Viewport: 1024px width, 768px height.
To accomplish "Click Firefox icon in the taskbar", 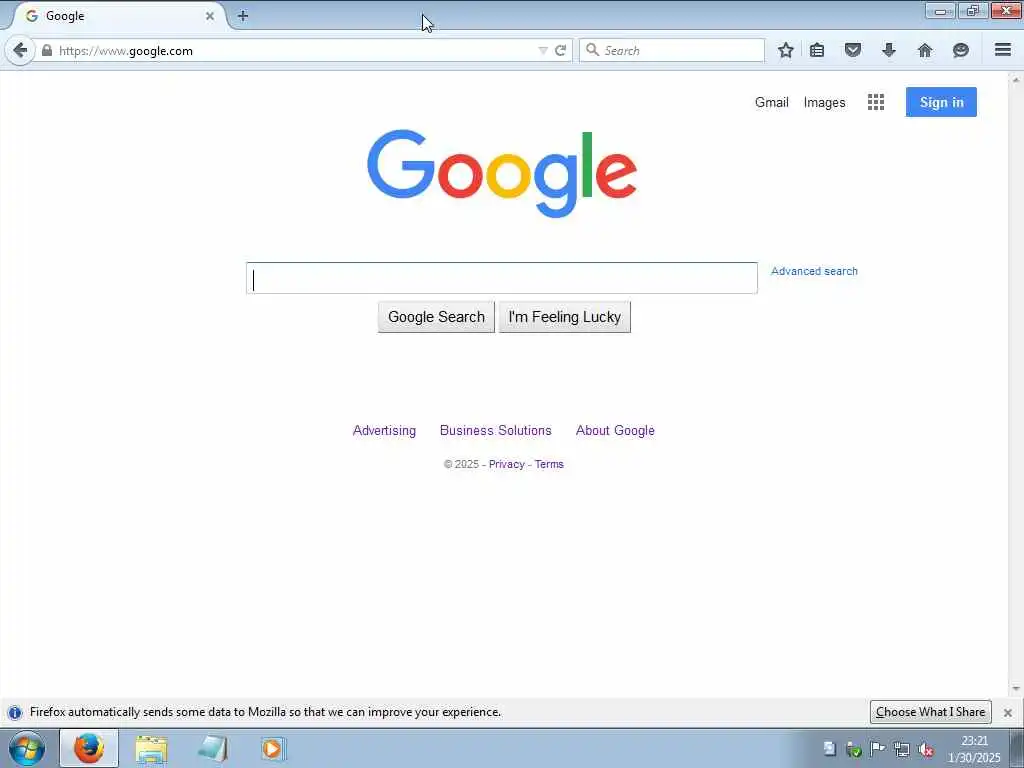I will click(89, 748).
